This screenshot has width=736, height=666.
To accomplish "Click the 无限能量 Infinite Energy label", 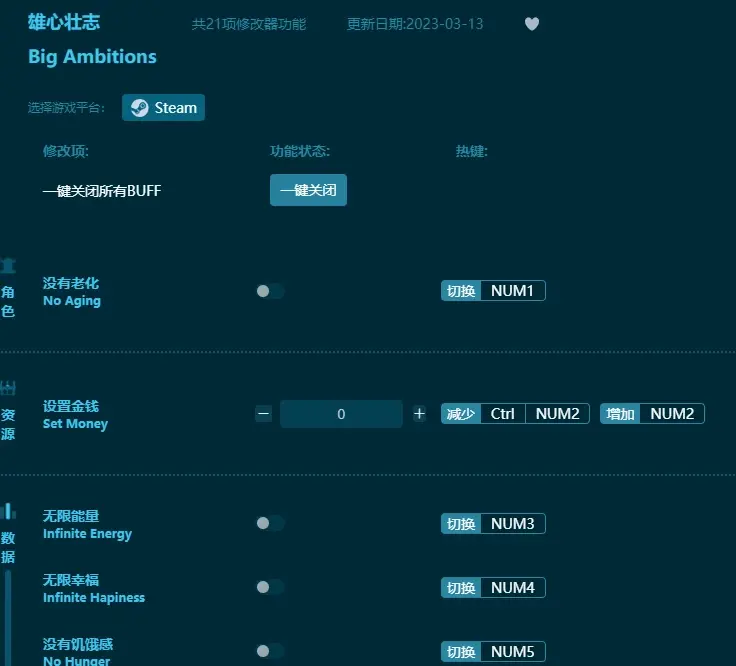I will (87, 525).
